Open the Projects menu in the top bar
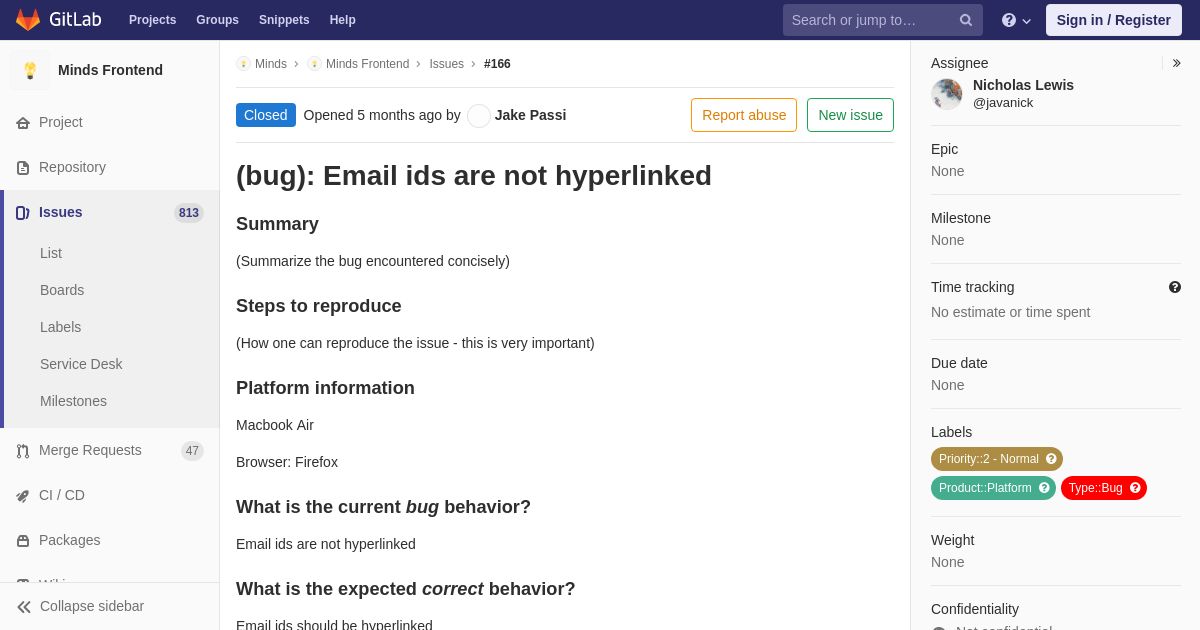The width and height of the screenshot is (1200, 630). pos(152,20)
